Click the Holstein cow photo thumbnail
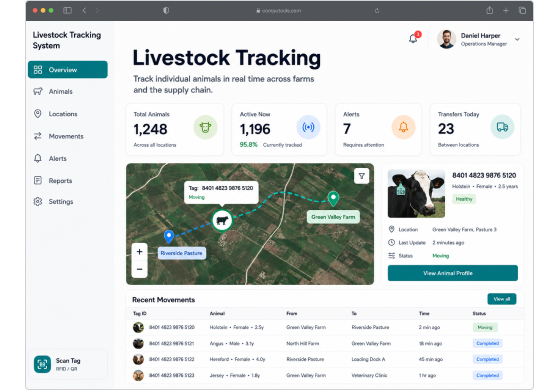Image resolution: width=560 pixels, height=390 pixels. [416, 194]
